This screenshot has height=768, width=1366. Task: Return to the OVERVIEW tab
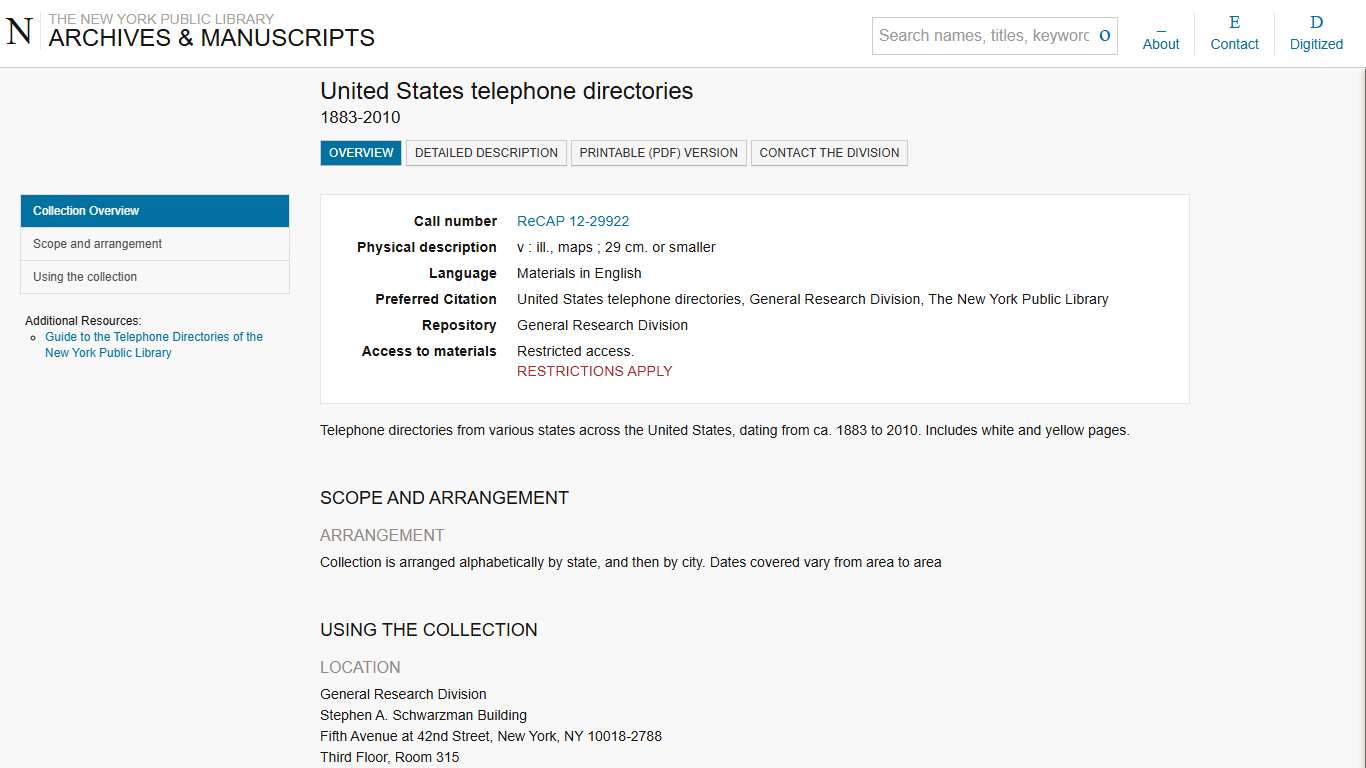click(x=360, y=152)
